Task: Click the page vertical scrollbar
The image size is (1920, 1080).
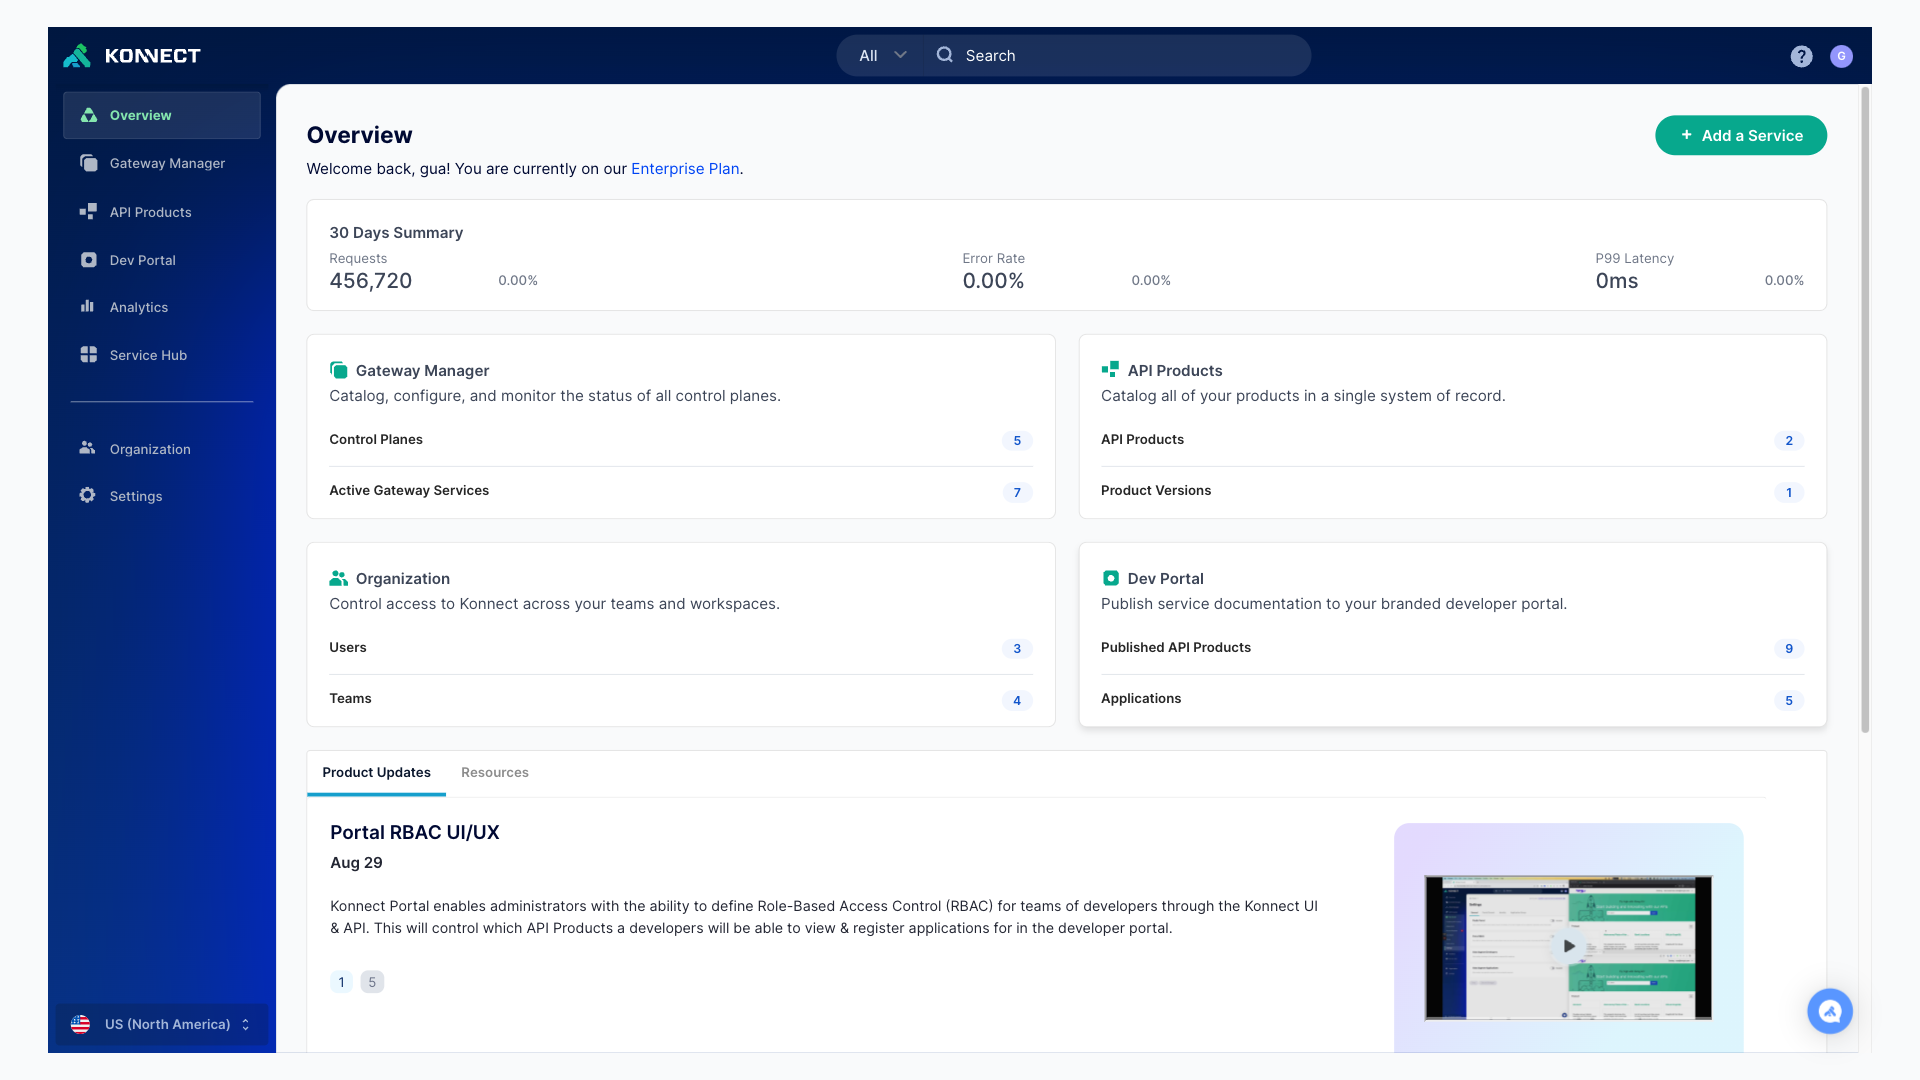Action: [x=1864, y=400]
